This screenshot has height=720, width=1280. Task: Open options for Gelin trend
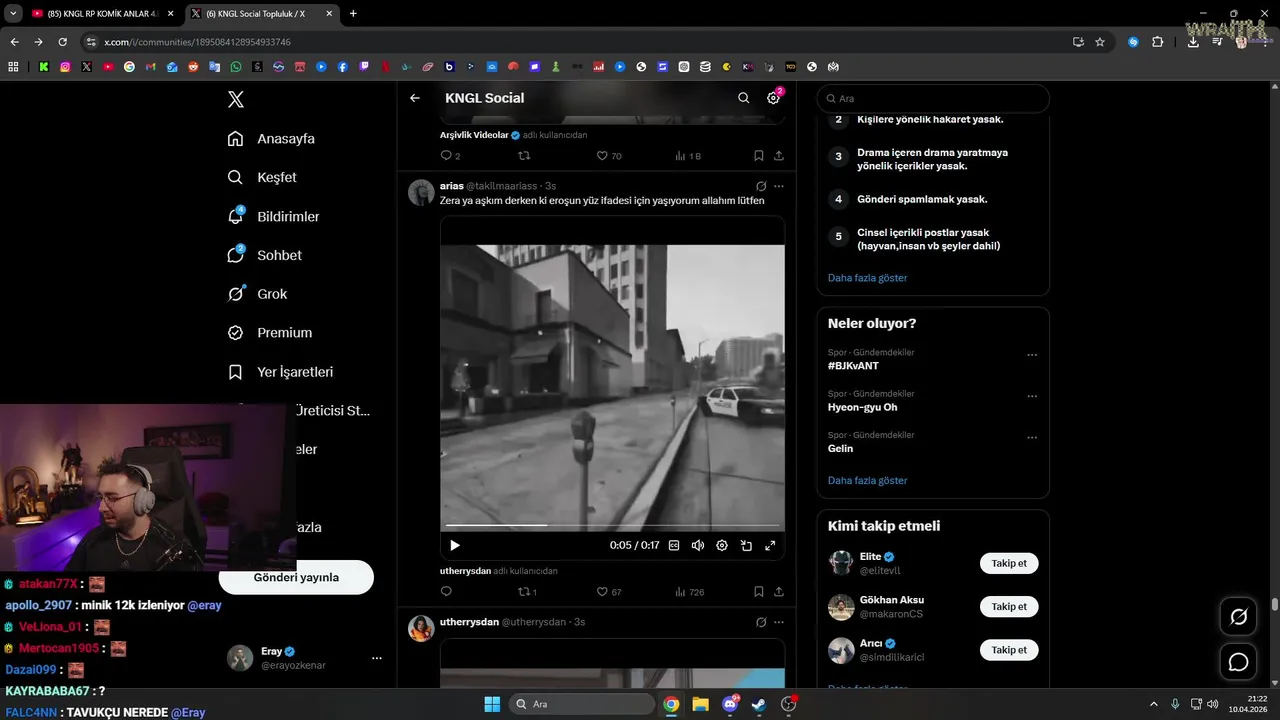[1032, 437]
